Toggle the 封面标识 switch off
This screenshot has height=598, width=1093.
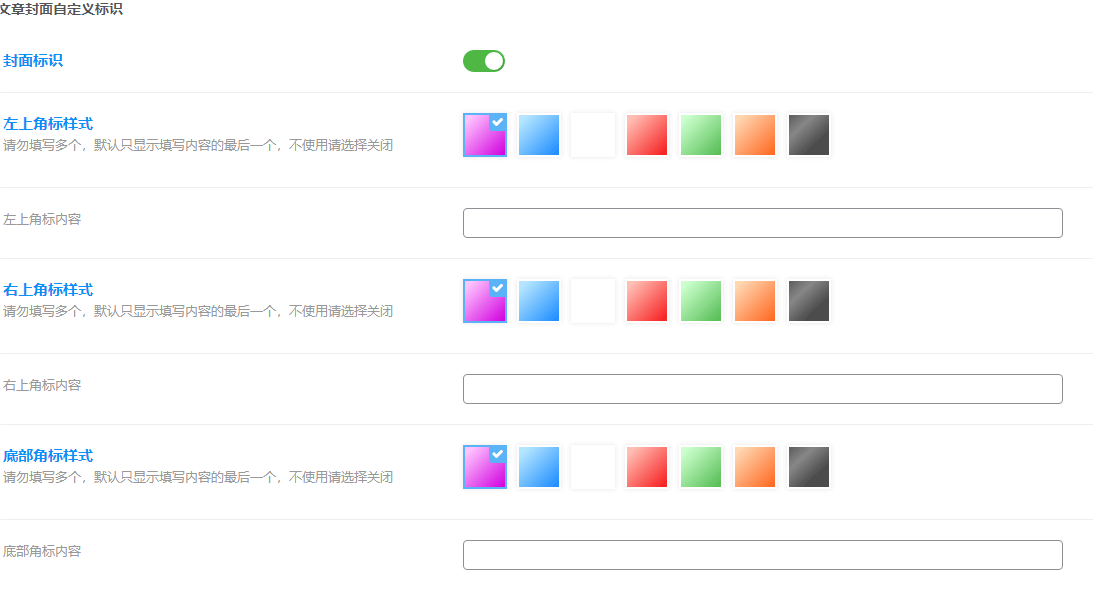click(484, 61)
